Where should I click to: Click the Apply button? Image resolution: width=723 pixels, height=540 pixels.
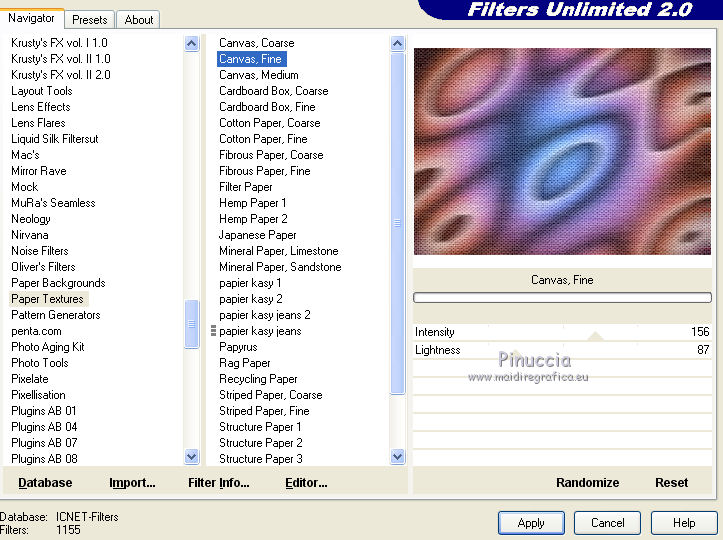pos(531,523)
